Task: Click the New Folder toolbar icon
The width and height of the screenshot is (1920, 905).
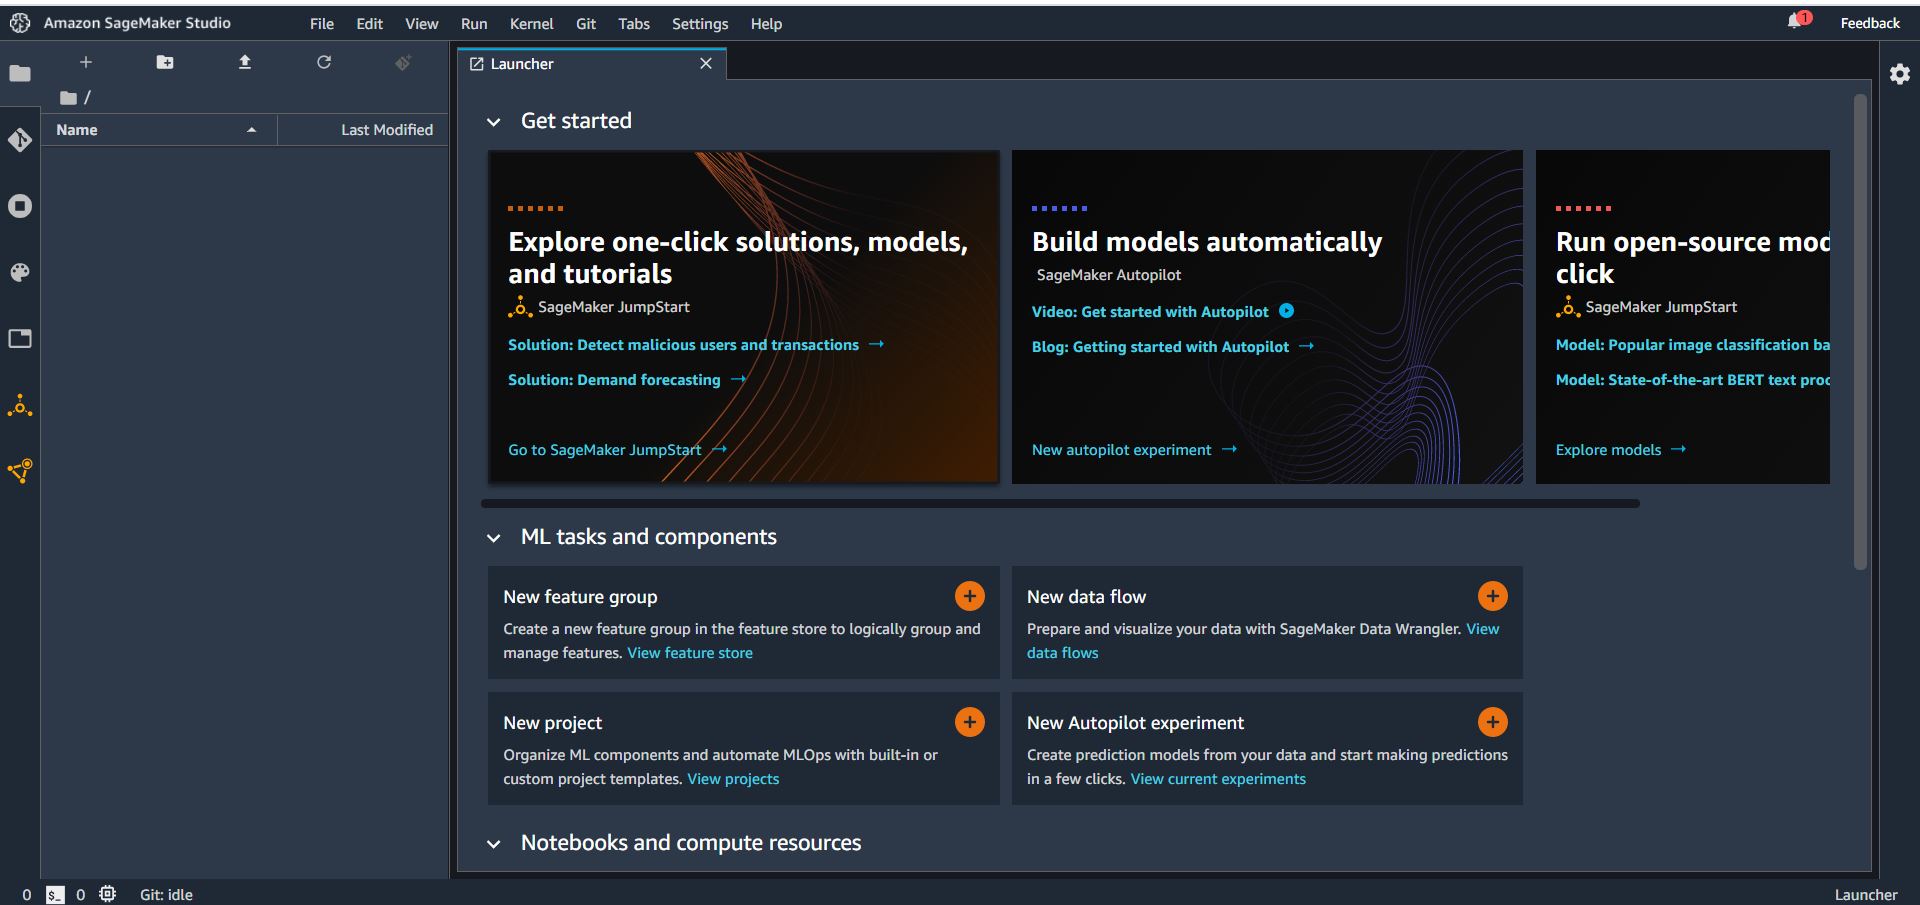Action: (x=165, y=62)
